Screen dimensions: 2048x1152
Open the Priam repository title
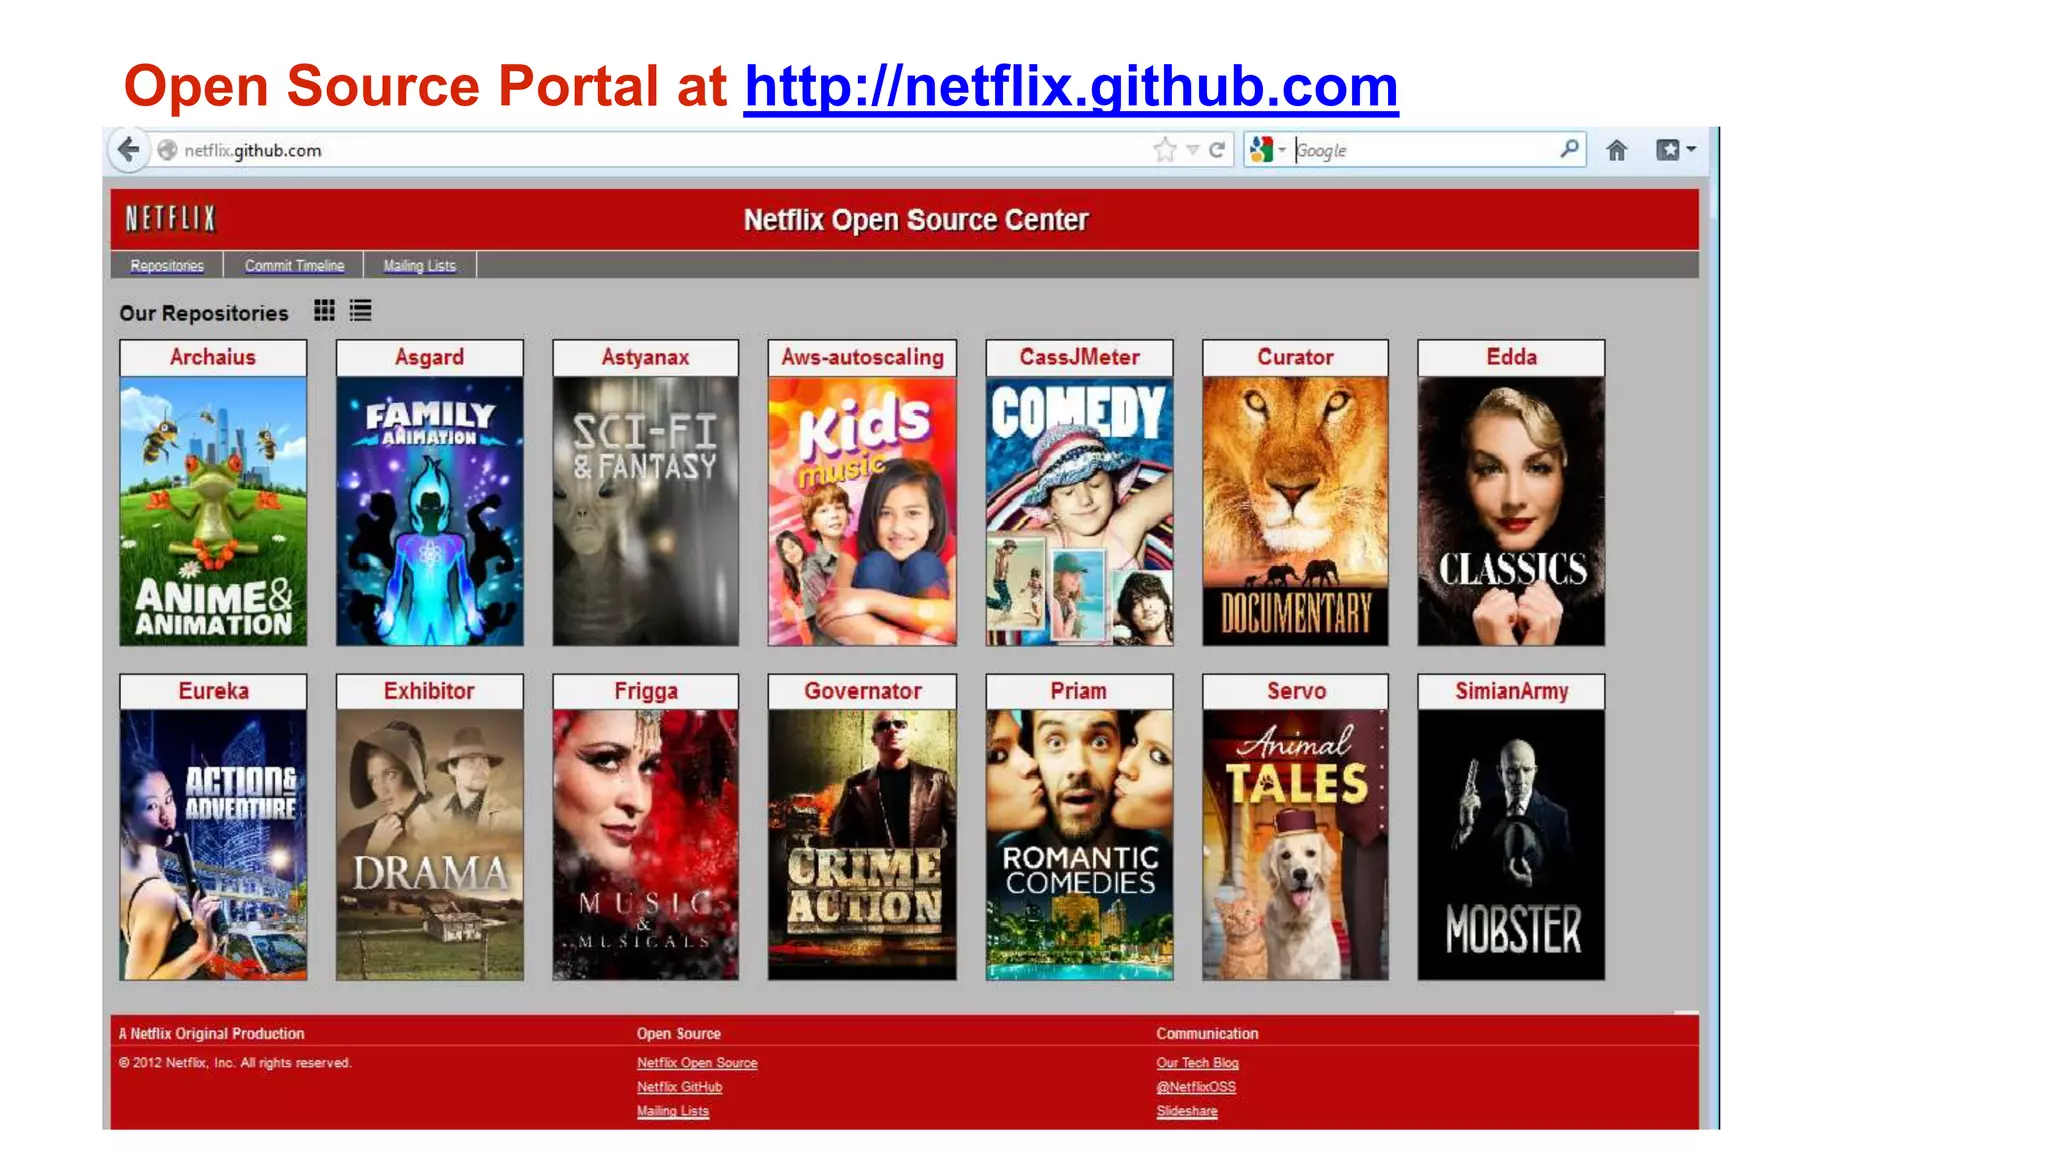tap(1079, 691)
